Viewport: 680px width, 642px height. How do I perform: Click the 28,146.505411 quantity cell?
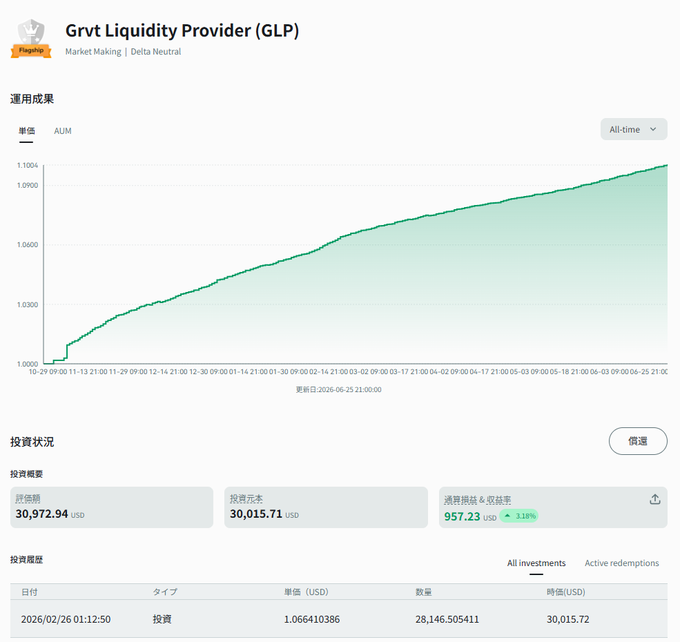click(447, 619)
